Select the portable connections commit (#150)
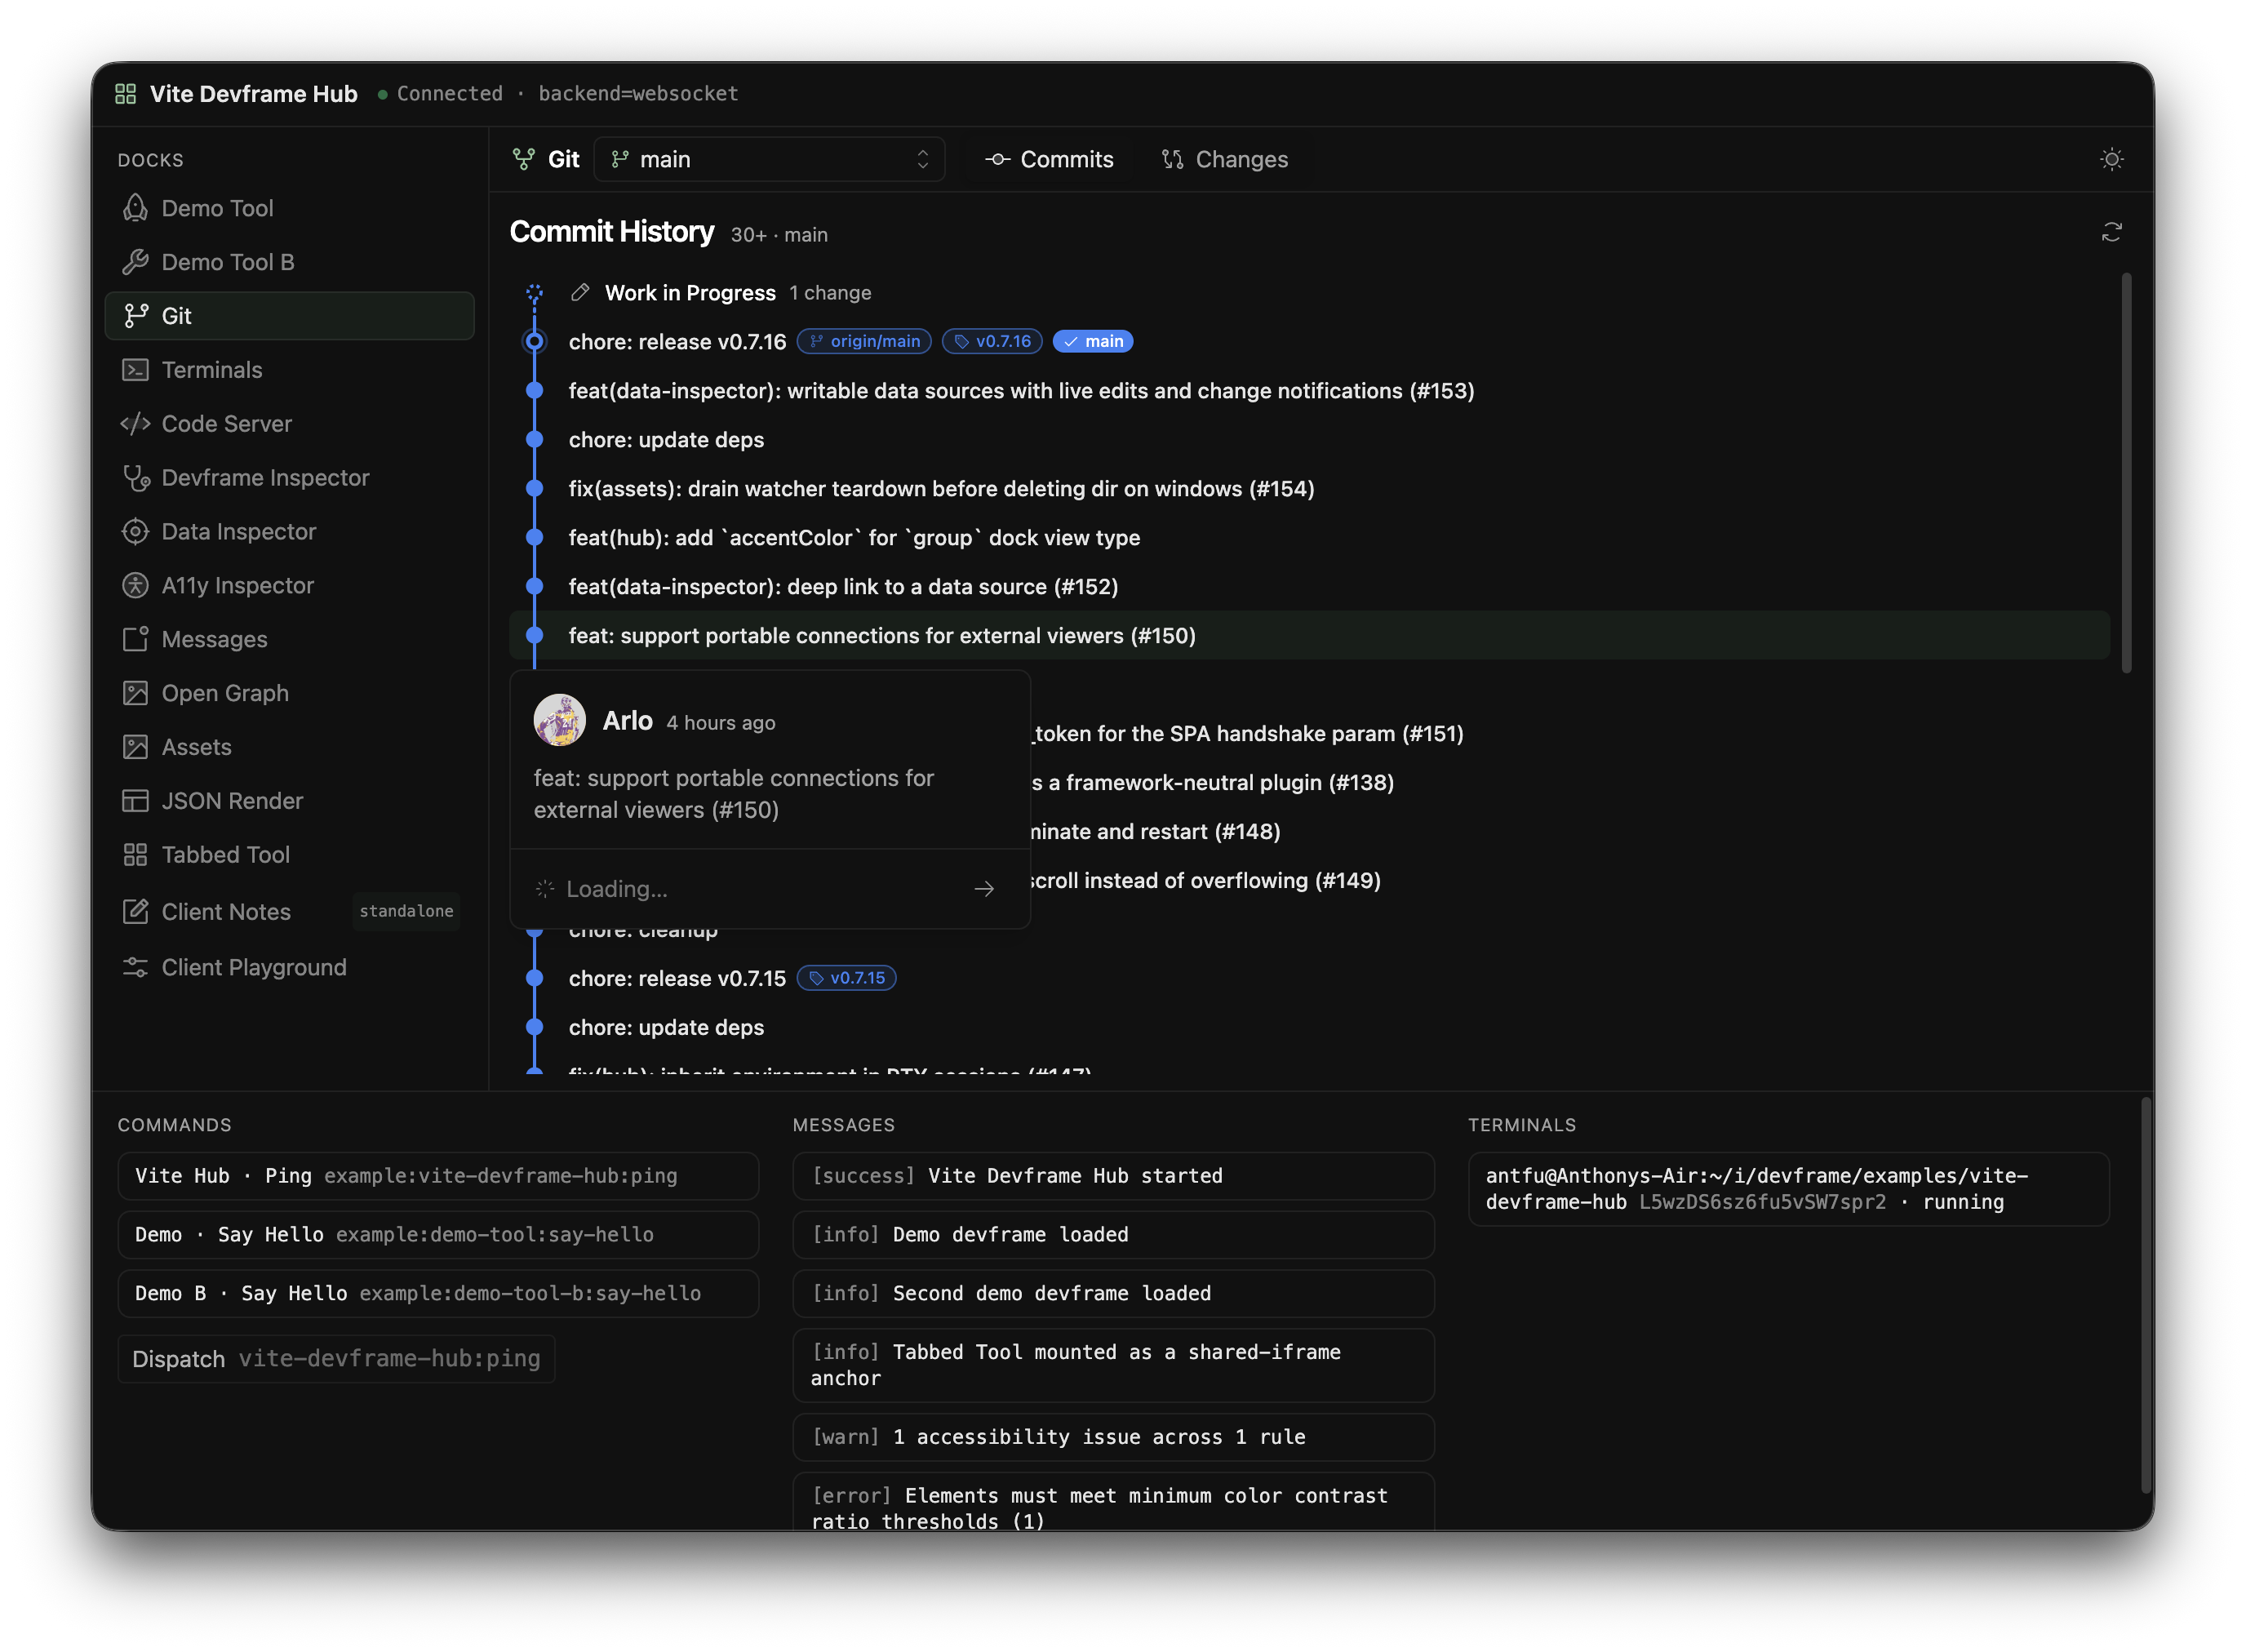Screen dimensions: 2246x1652 tap(1310, 636)
